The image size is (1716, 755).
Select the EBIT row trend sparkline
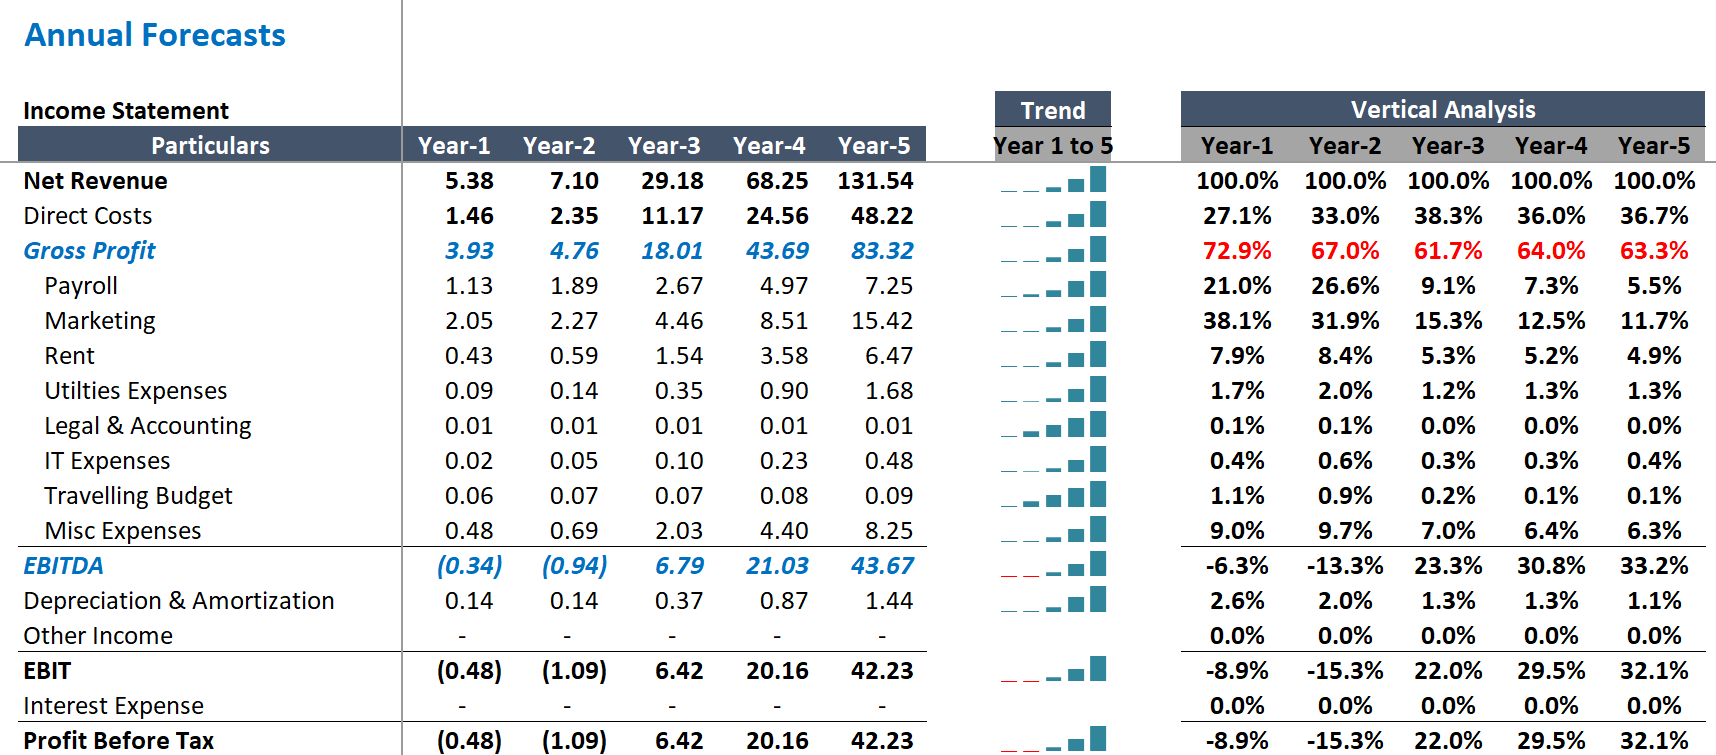[x=1053, y=671]
